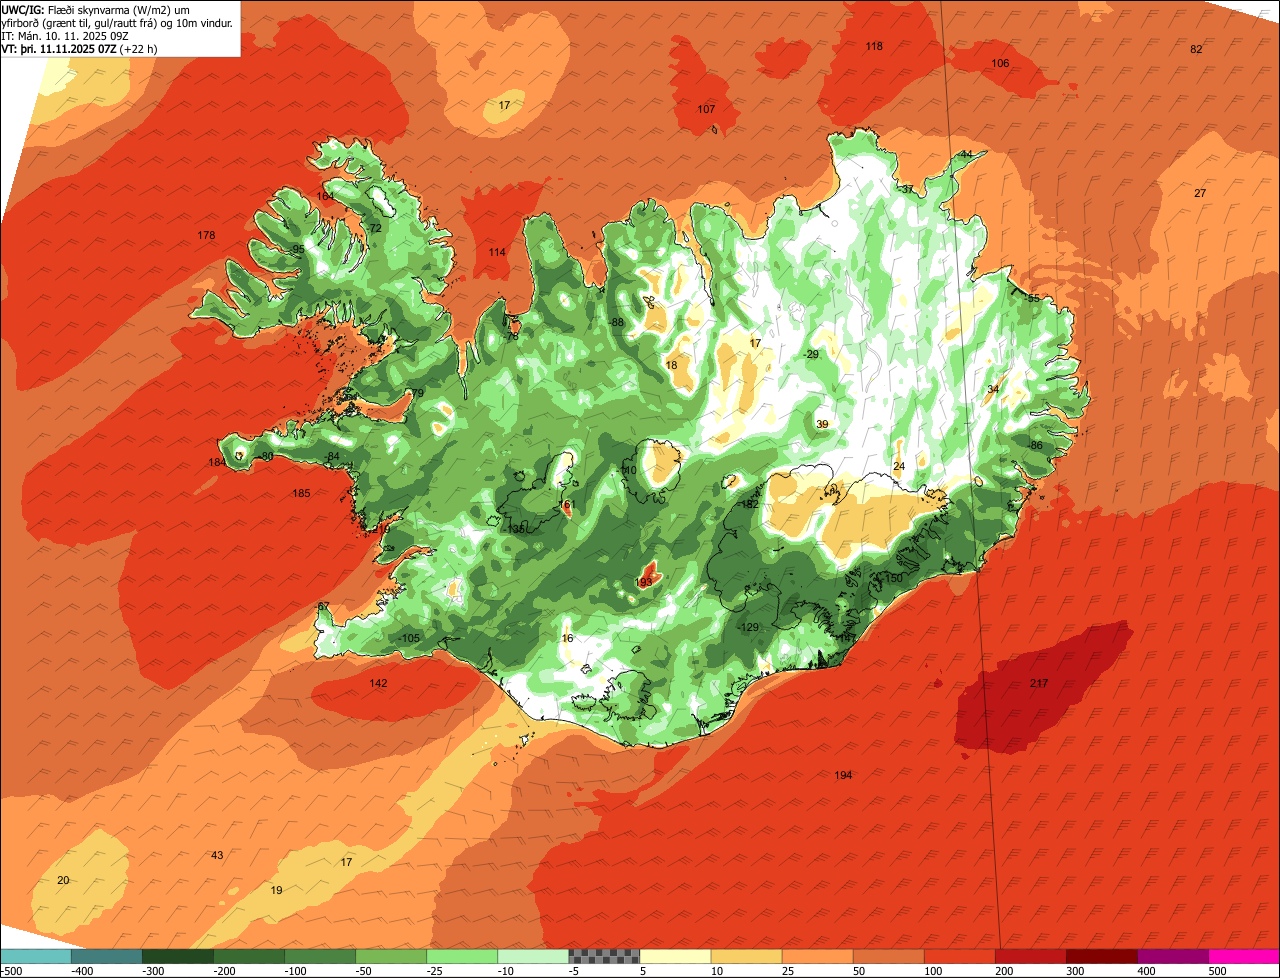Click the 150 value on the southeast coast
The height and width of the screenshot is (978, 1280).
[x=894, y=579]
